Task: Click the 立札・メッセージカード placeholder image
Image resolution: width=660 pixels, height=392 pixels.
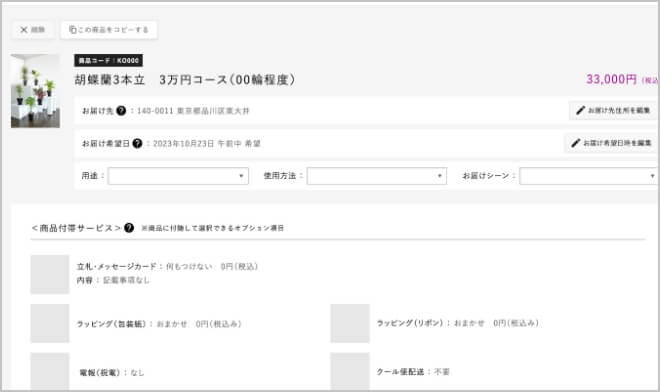Action: (50, 274)
